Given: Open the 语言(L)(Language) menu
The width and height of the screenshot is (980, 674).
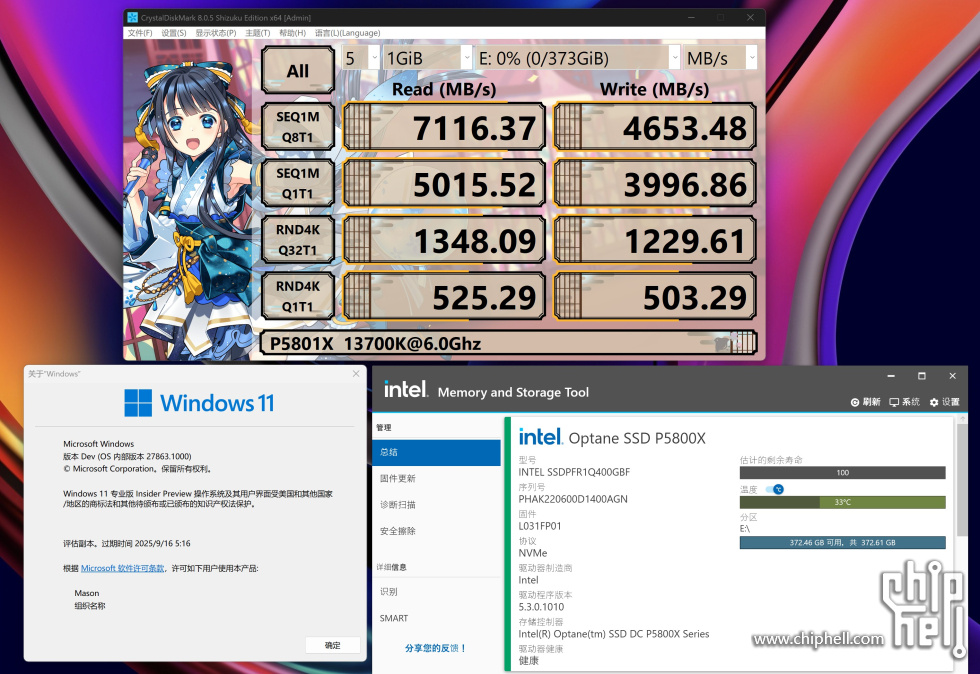Looking at the screenshot, I should point(348,33).
